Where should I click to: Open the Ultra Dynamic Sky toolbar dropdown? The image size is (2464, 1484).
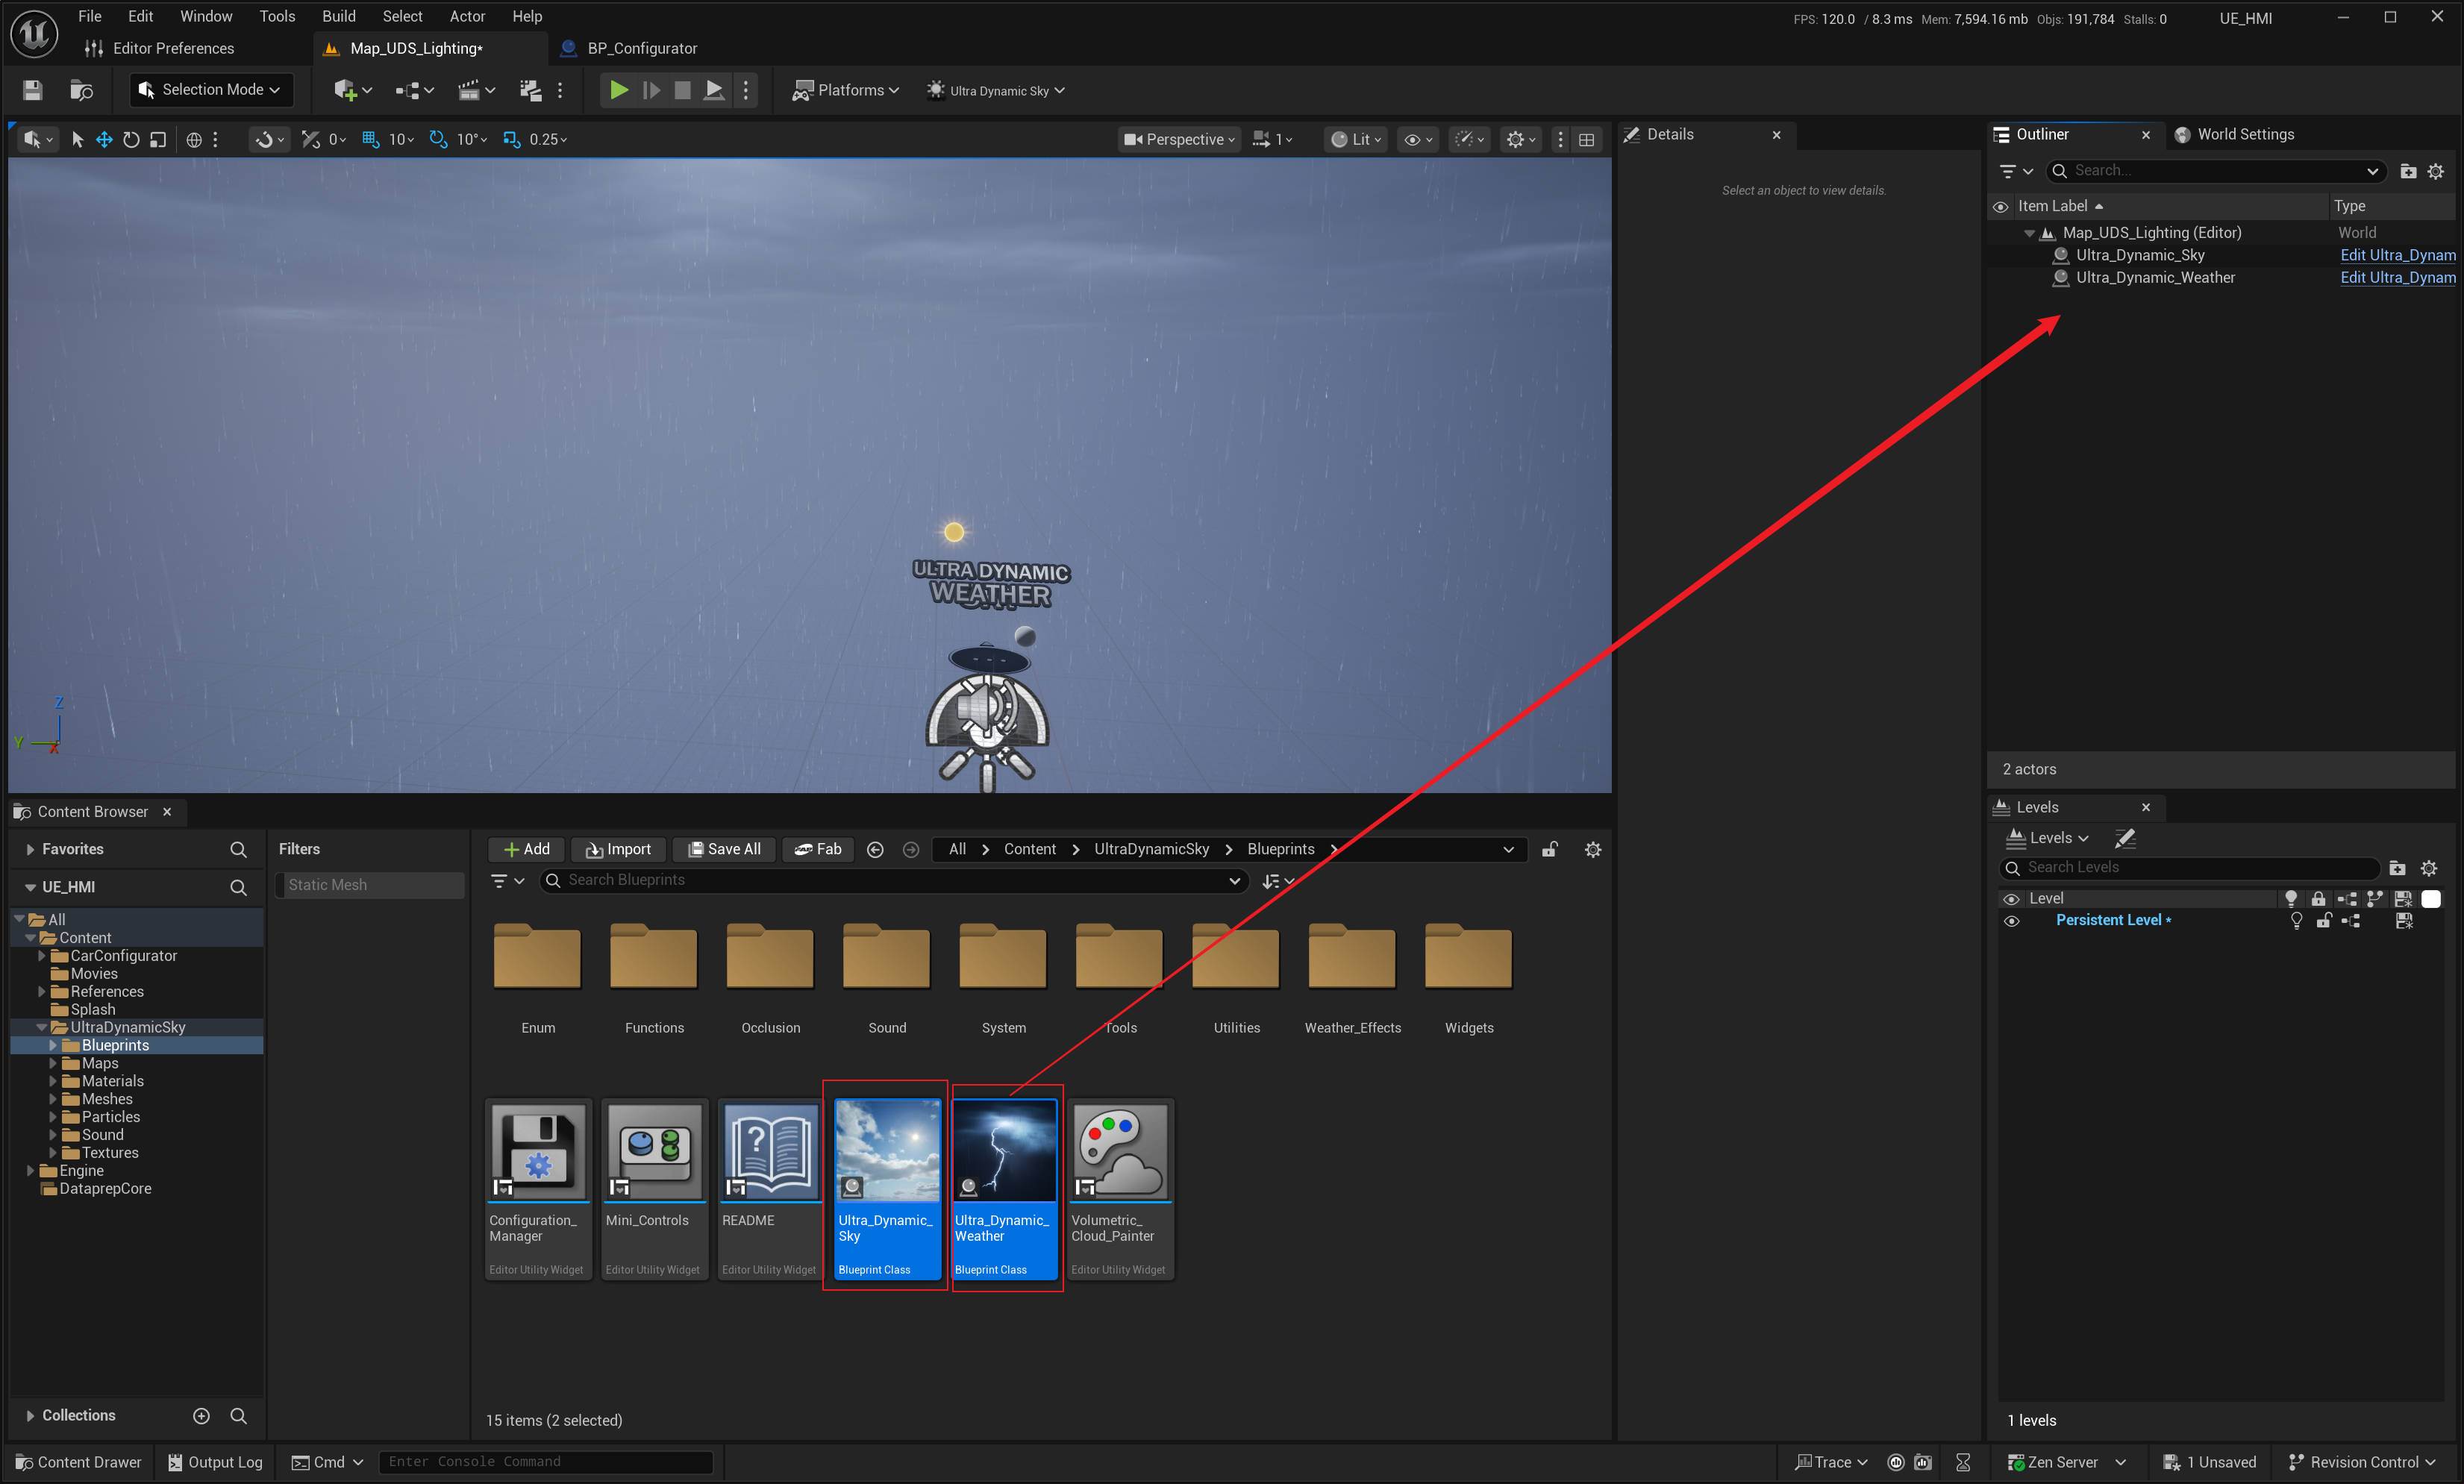point(995,90)
